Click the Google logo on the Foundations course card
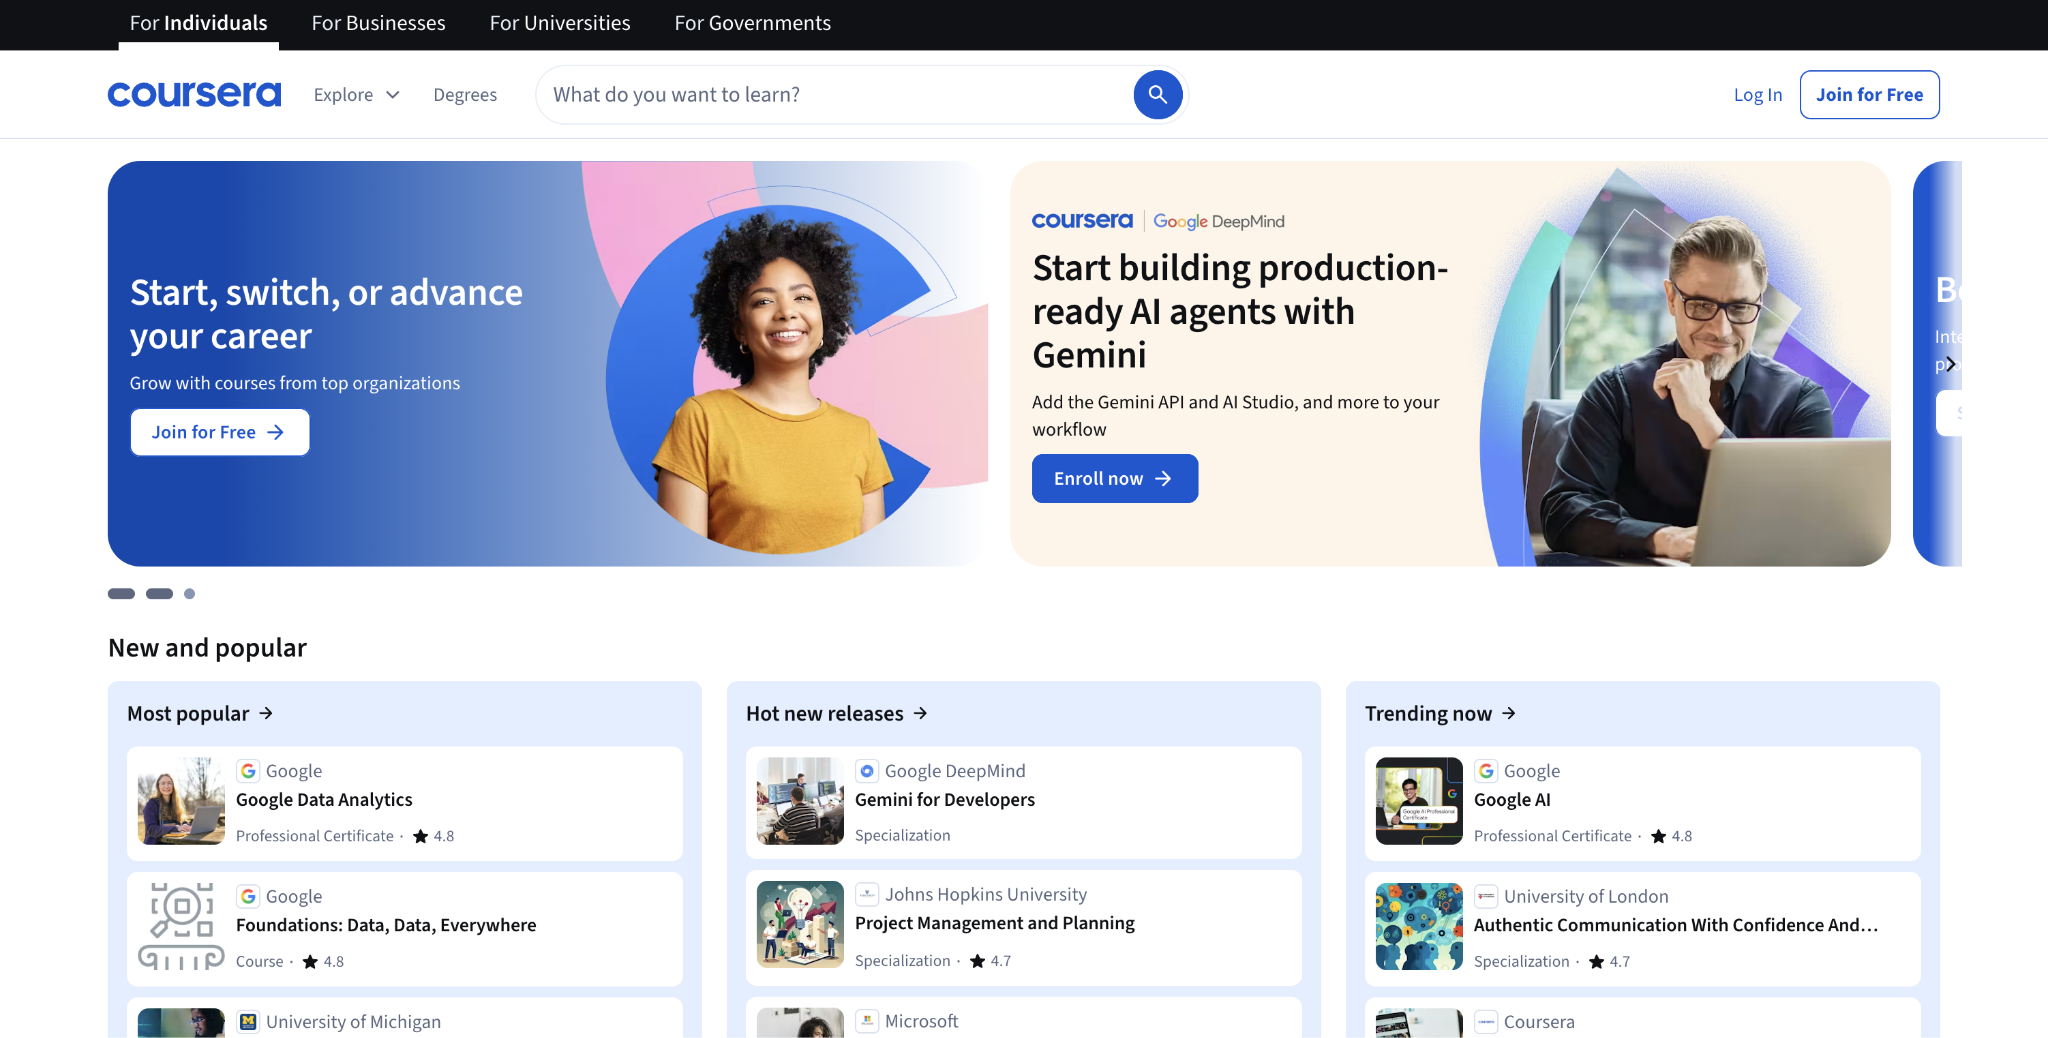 click(248, 896)
